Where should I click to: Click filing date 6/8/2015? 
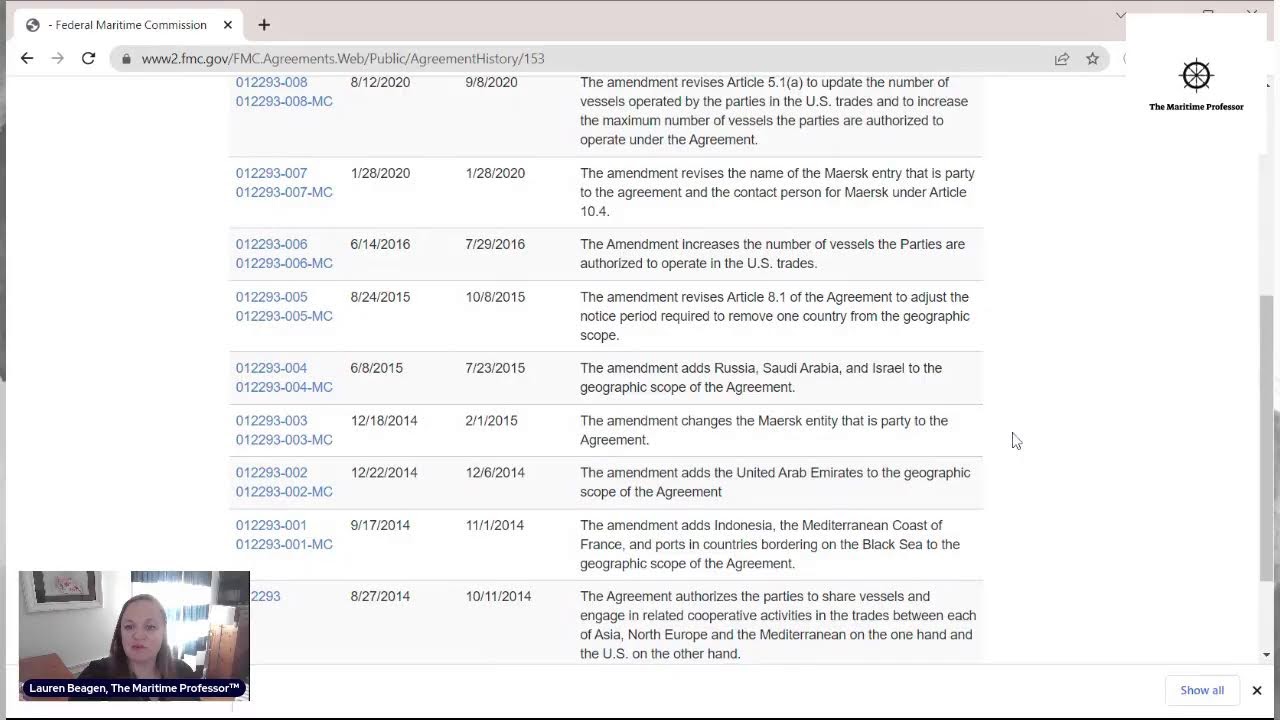[x=376, y=368]
